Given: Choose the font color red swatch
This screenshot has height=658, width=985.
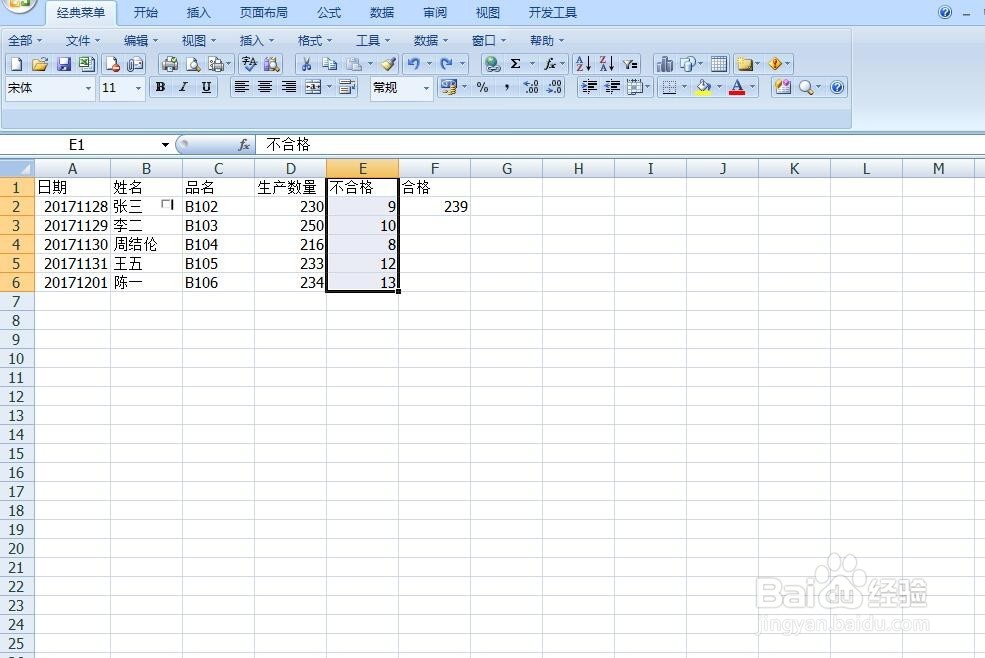Looking at the screenshot, I should point(737,88).
